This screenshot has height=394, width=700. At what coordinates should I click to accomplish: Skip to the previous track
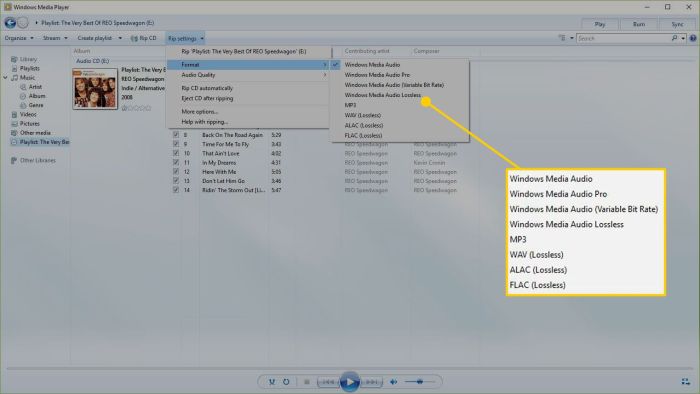[328, 382]
